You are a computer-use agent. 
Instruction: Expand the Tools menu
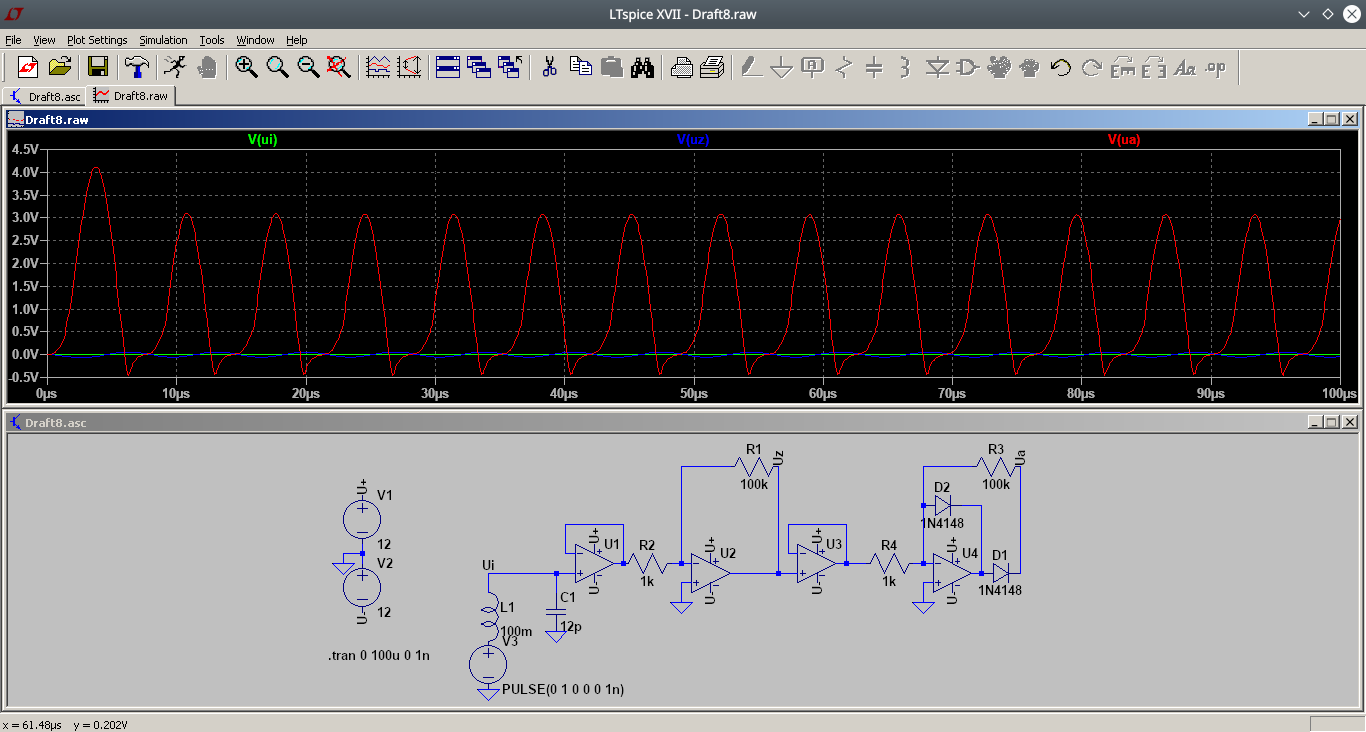coord(212,40)
